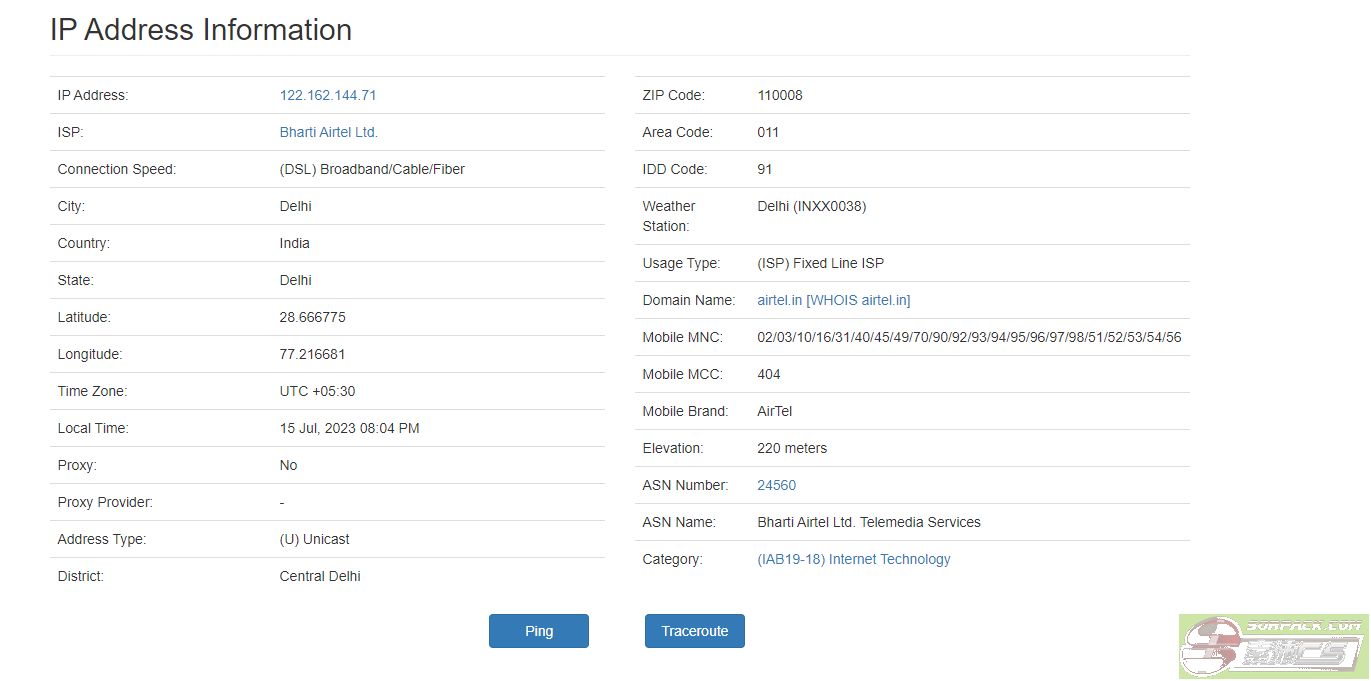The height and width of the screenshot is (681, 1371).
Task: Open ASN number 24560 link
Action: [777, 485]
